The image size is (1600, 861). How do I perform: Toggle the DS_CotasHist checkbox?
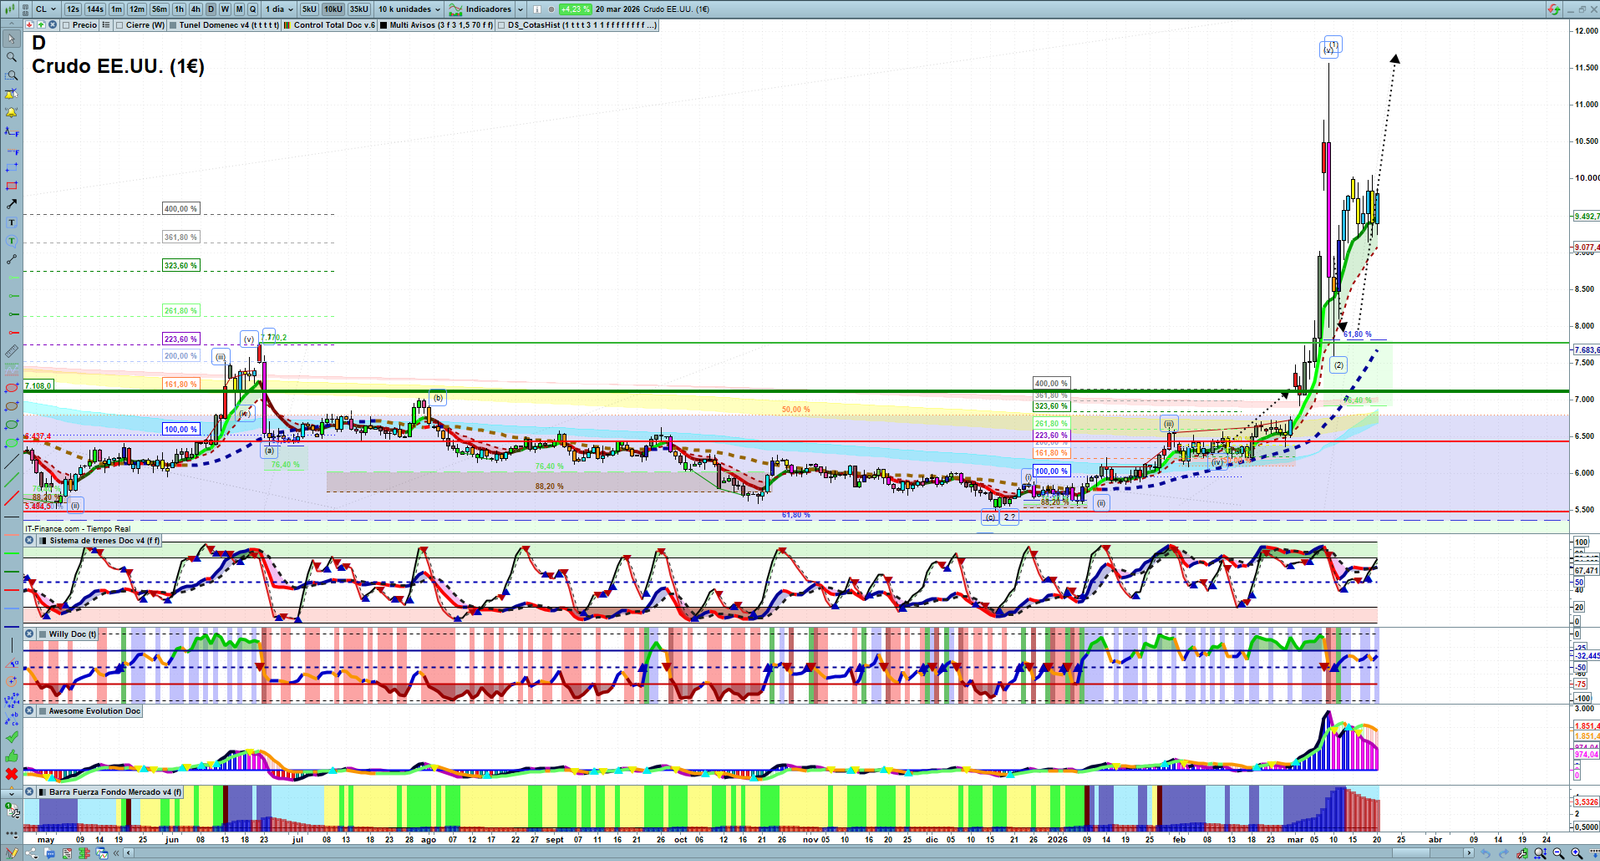[x=502, y=25]
